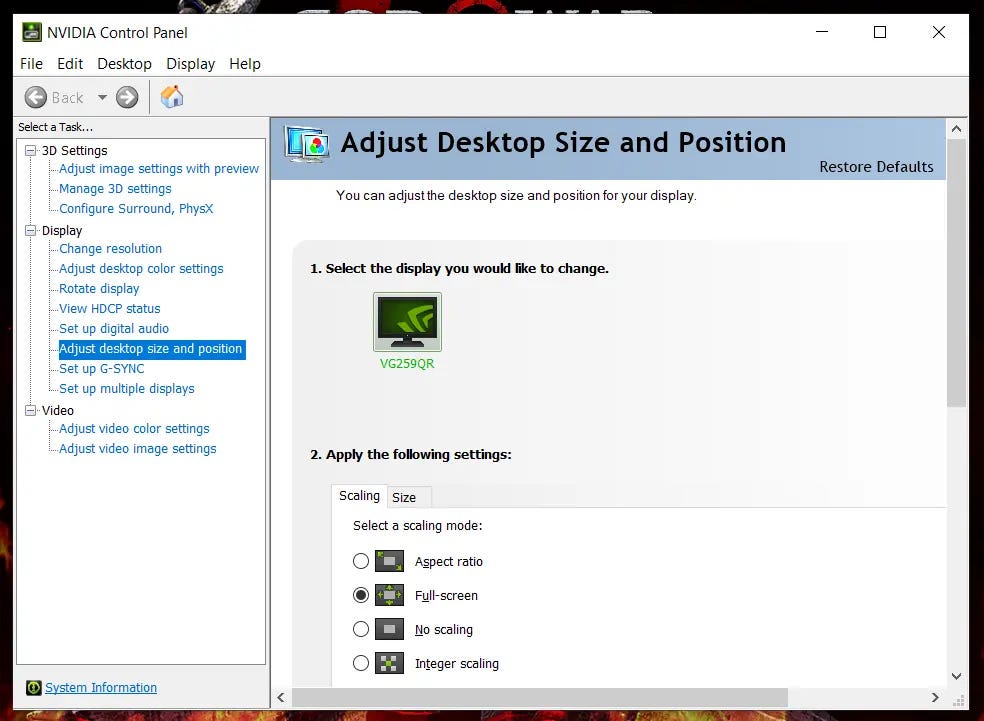This screenshot has height=721, width=984.
Task: Open the System Information link
Action: click(101, 688)
